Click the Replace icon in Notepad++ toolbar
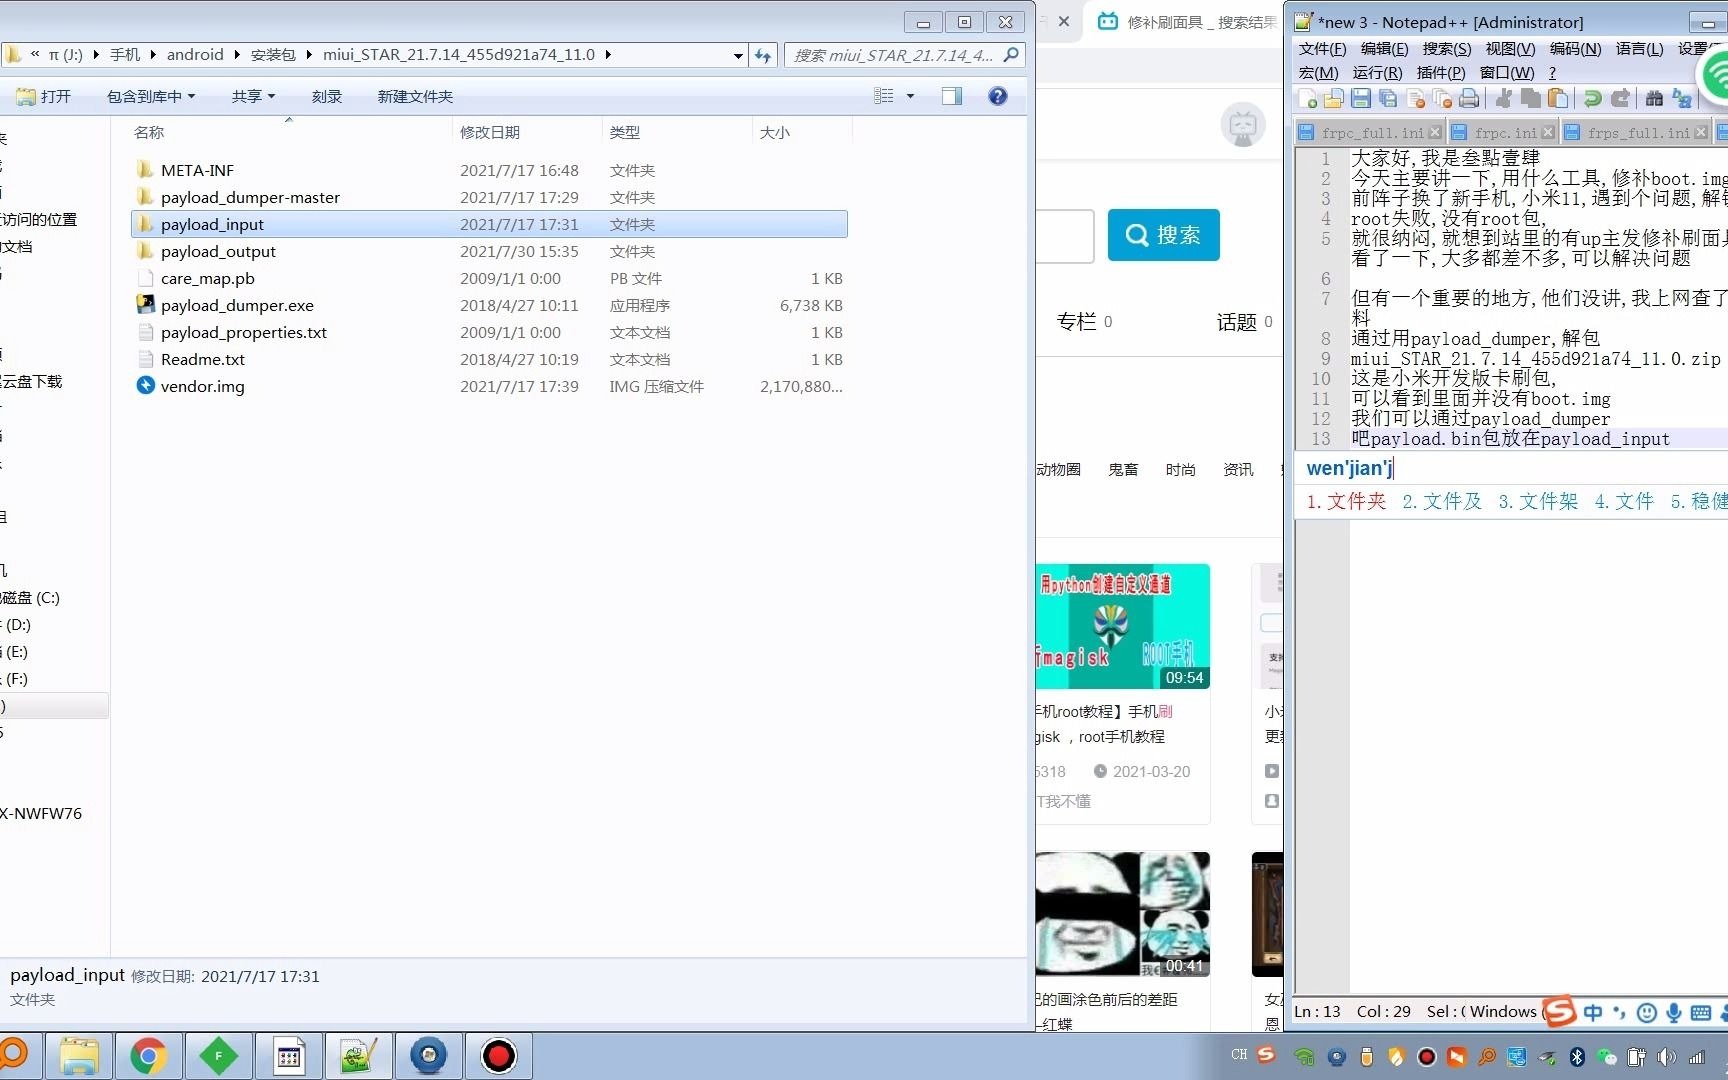Screen dimensions: 1728x1080 click(x=1682, y=98)
